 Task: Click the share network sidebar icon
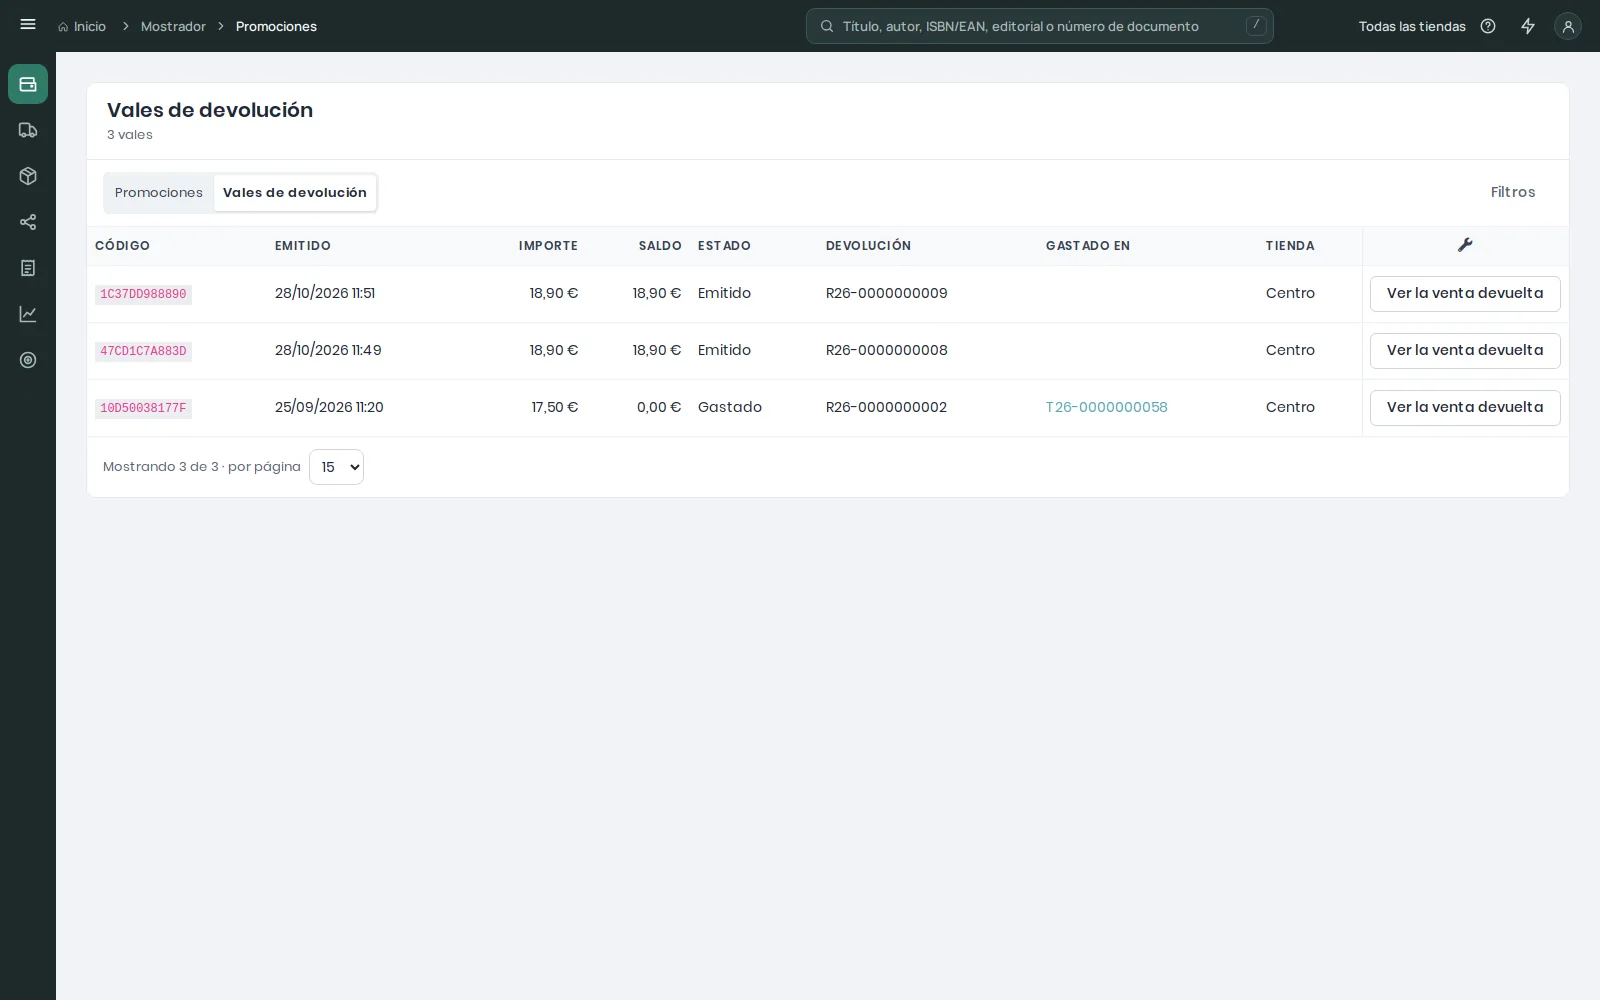point(28,222)
